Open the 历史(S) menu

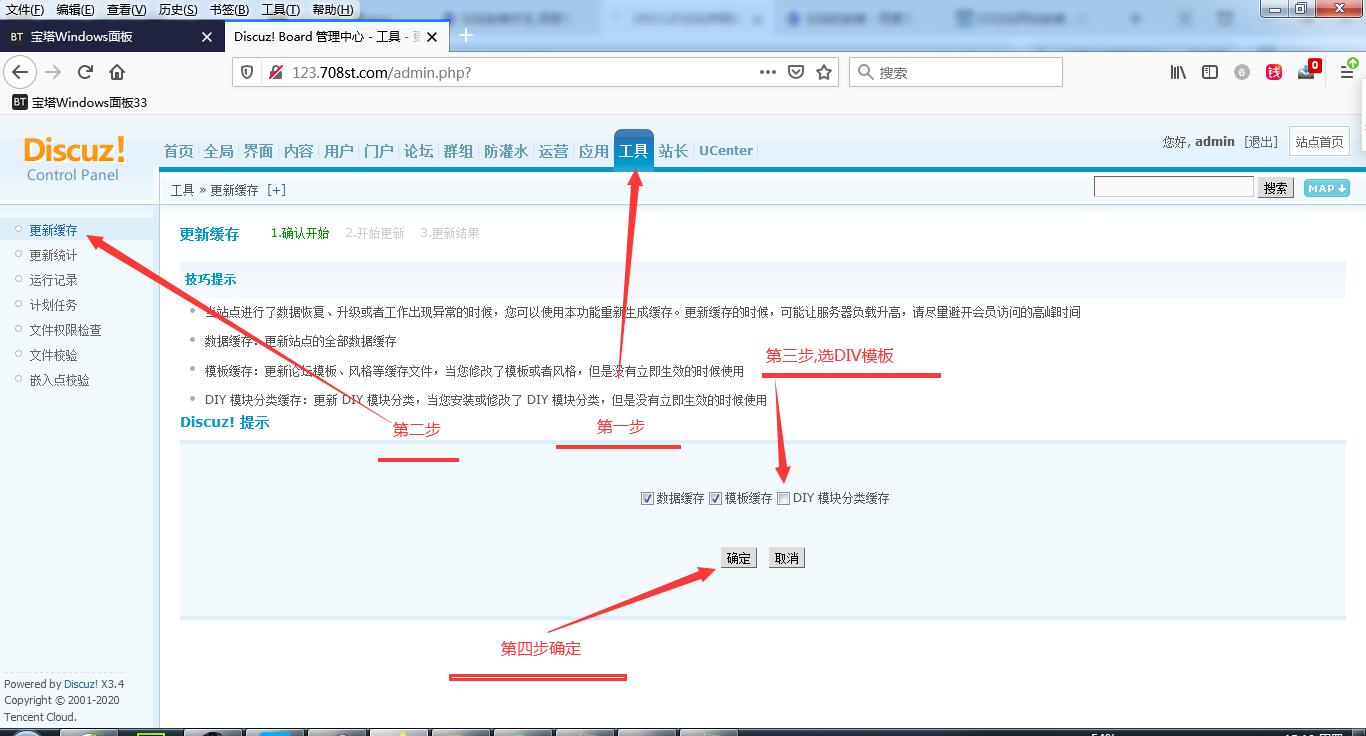click(x=178, y=9)
